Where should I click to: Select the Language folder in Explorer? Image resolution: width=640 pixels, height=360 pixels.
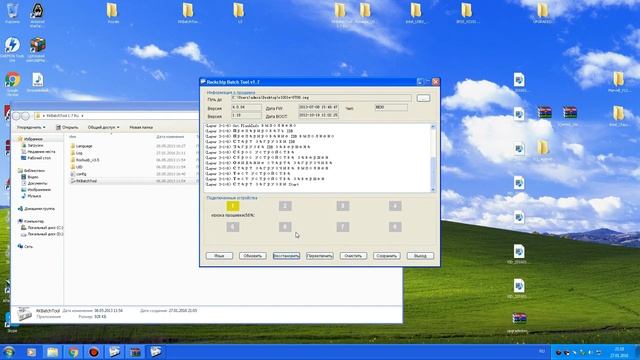[x=82, y=146]
